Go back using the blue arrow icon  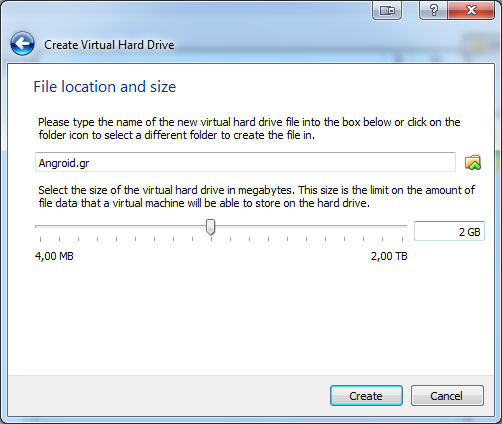[22, 44]
